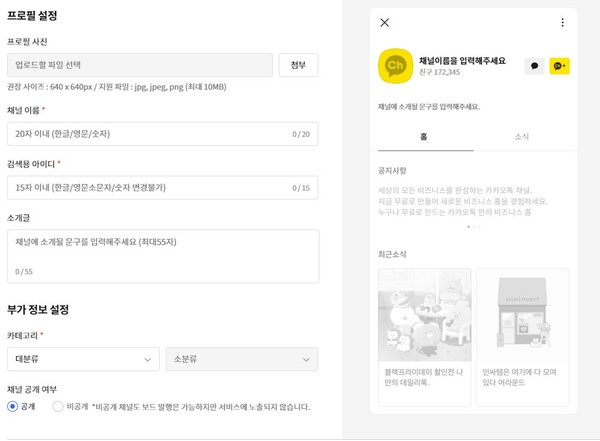Open the 소분류 subcategory dropdown
The image size is (600, 441).
pyautogui.click(x=241, y=359)
